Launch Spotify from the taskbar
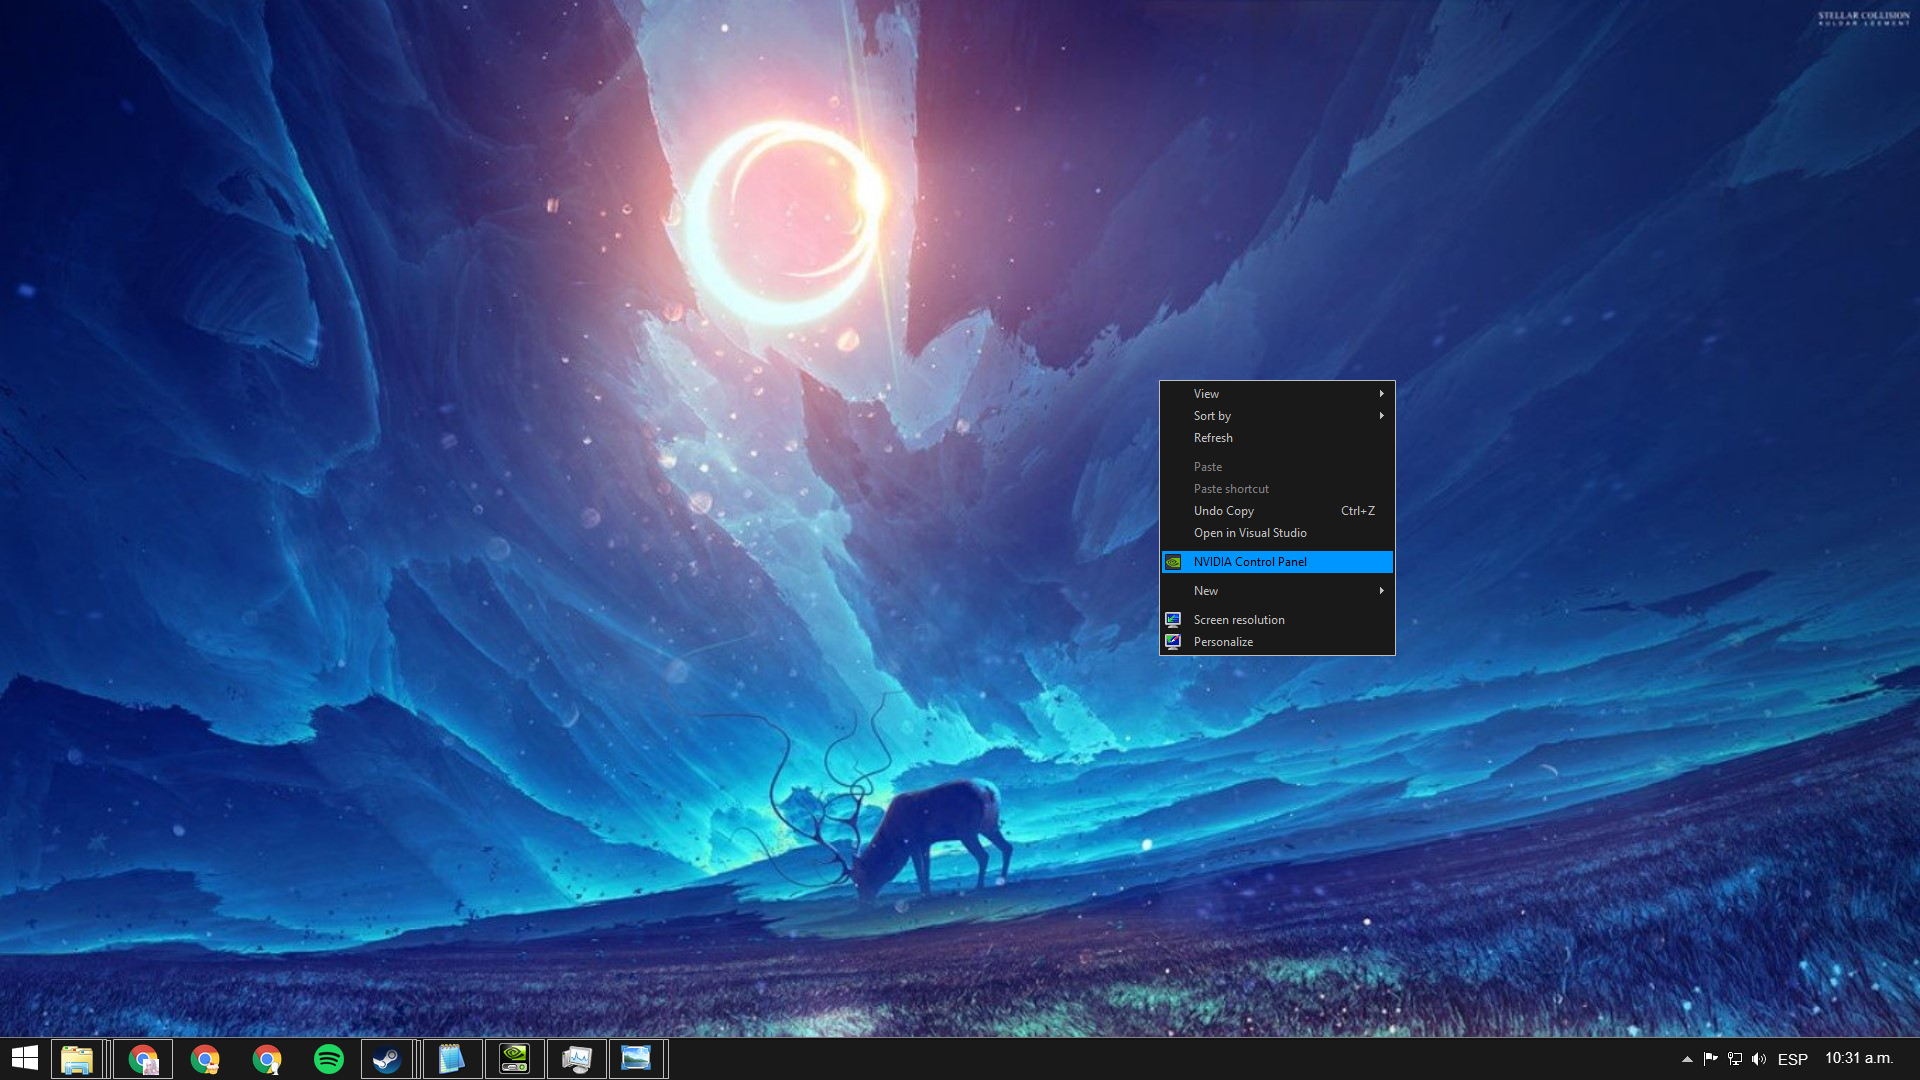The height and width of the screenshot is (1080, 1920). click(329, 1058)
